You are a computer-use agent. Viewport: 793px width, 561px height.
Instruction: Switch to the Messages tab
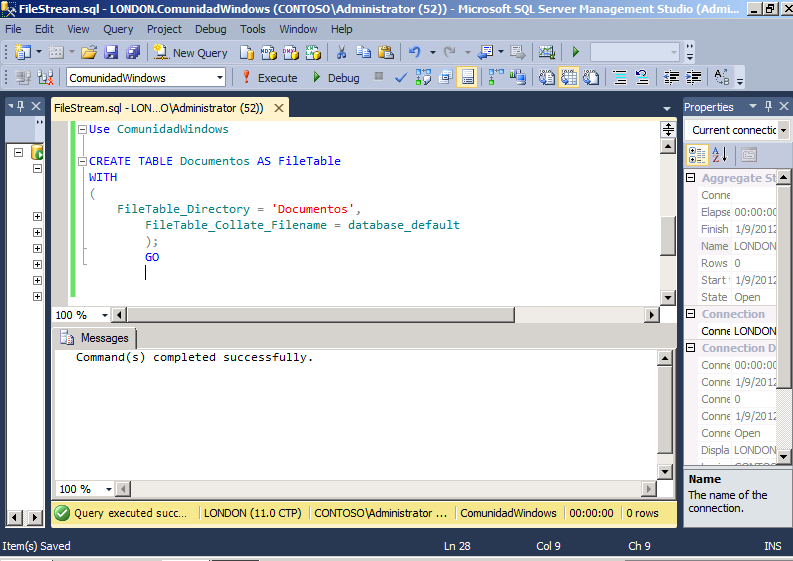[x=95, y=337]
